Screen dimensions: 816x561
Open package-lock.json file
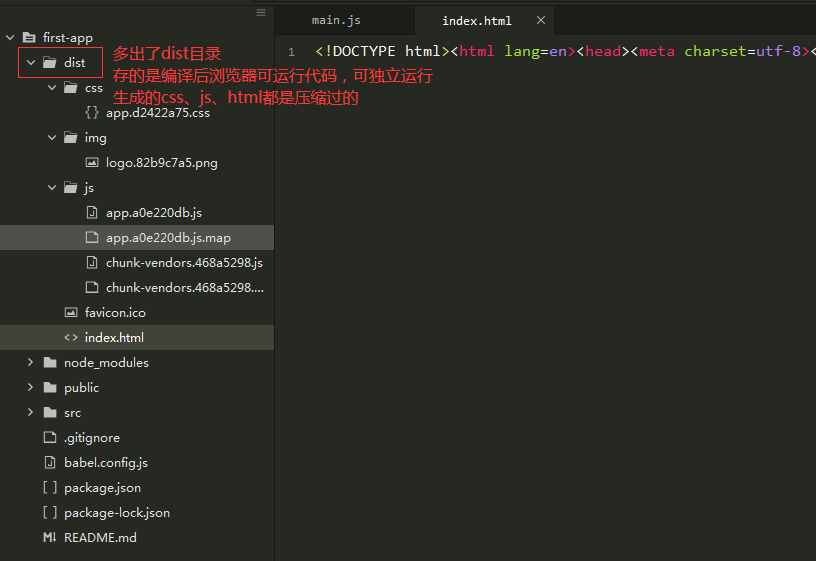pyautogui.click(x=117, y=513)
